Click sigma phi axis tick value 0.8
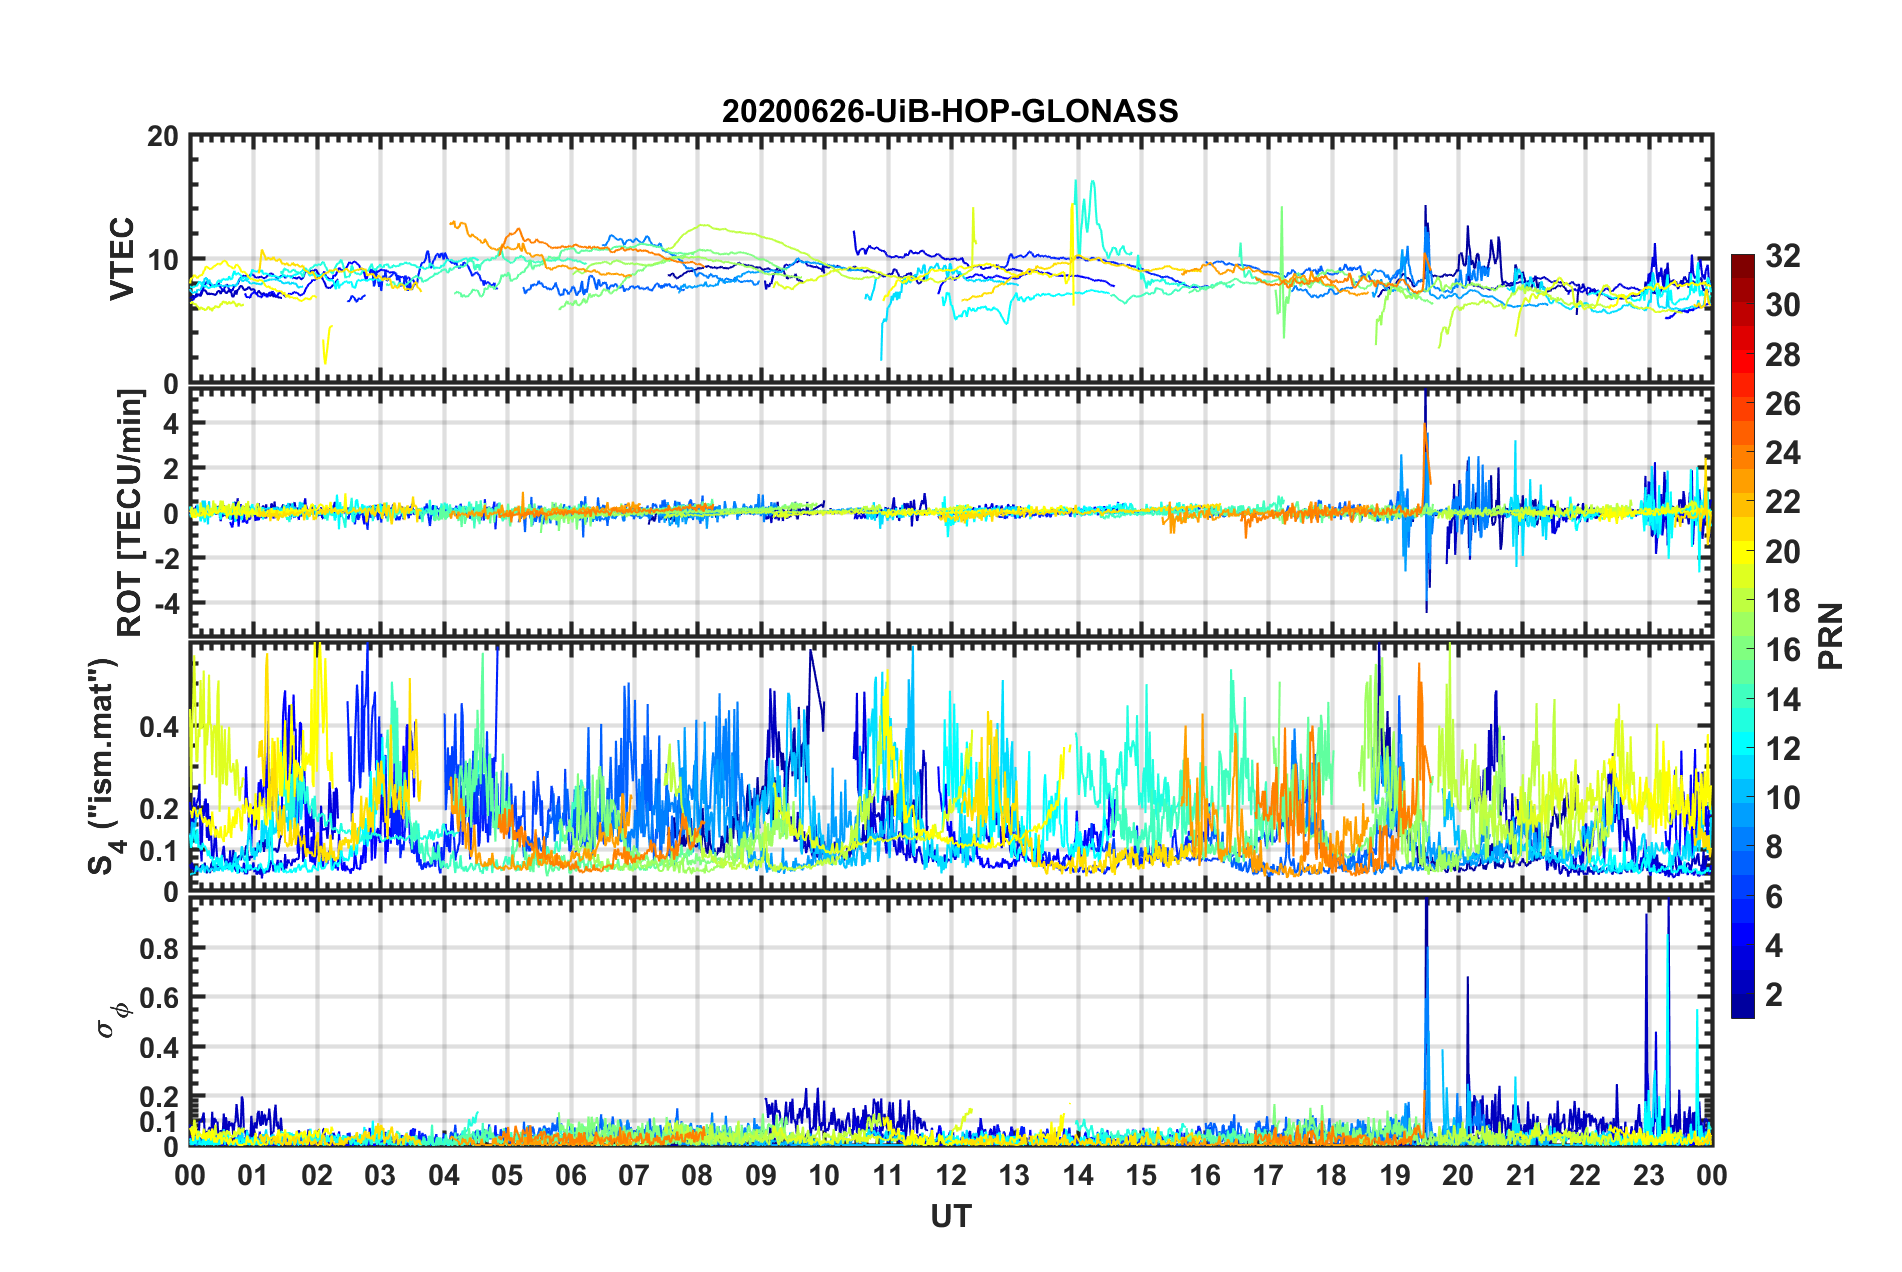The height and width of the screenshot is (1272, 1902). coord(160,948)
